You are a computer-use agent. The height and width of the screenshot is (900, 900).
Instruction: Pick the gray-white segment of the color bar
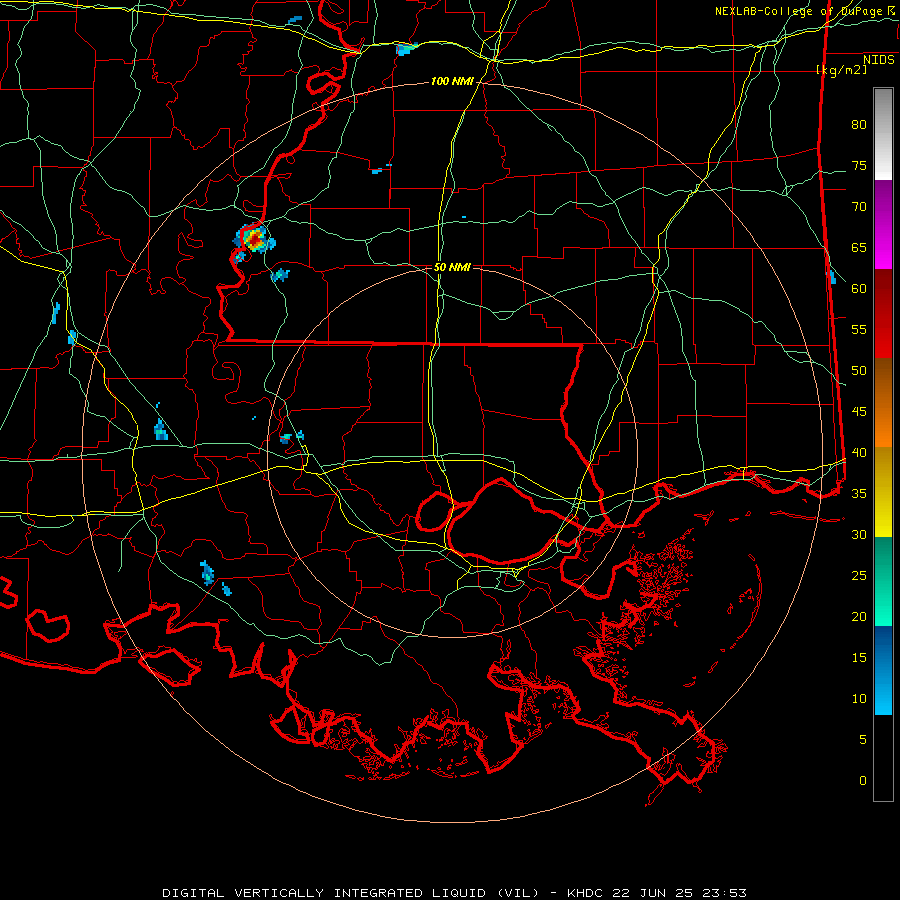point(883,134)
